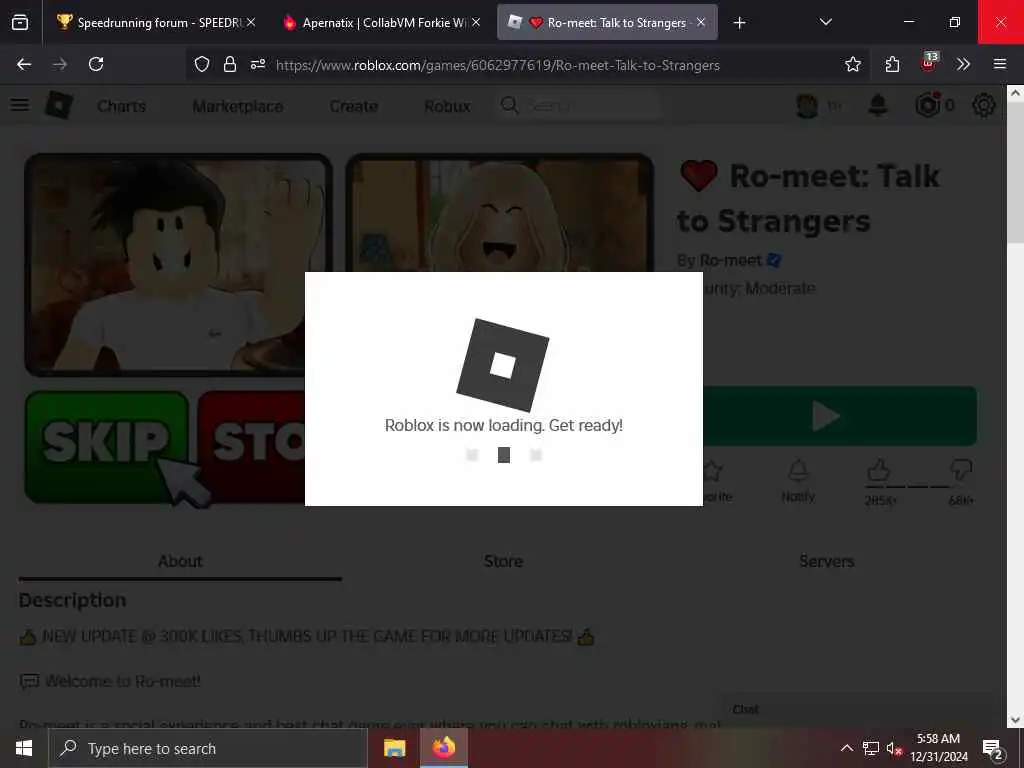Viewport: 1024px width, 768px height.
Task: Open a new browser tab
Action: pos(739,23)
